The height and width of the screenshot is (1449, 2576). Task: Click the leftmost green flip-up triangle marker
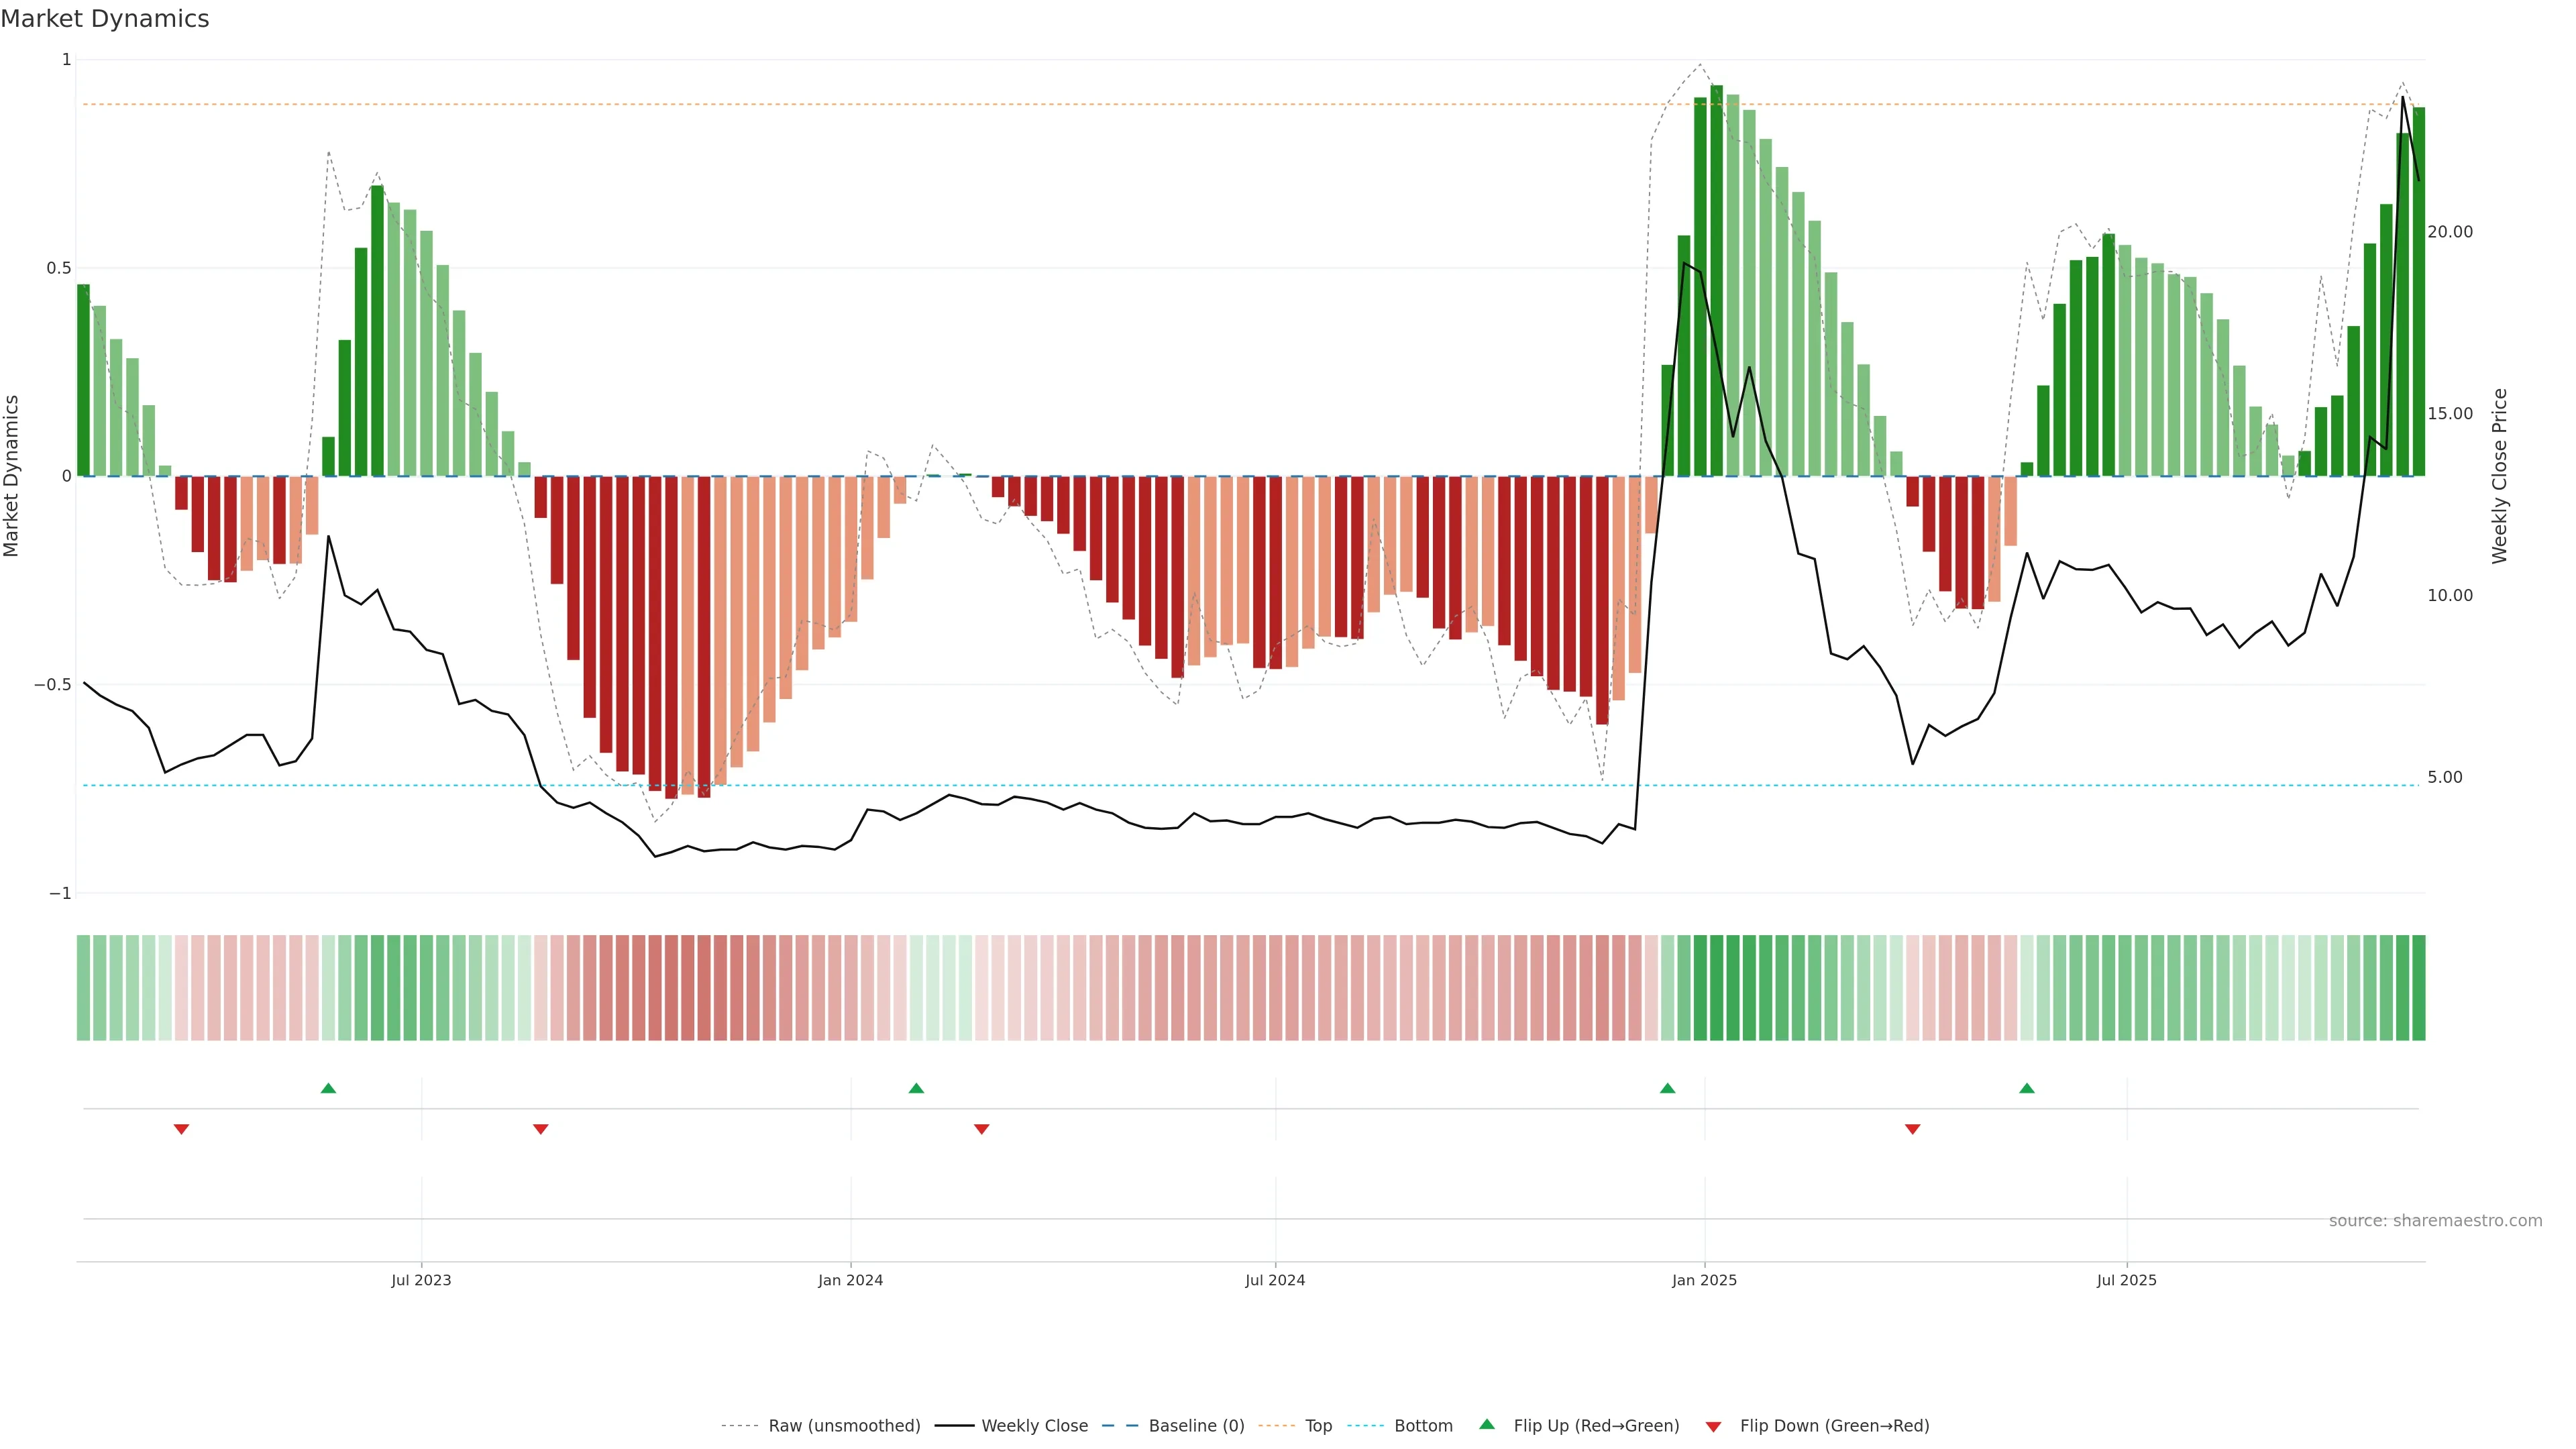pos(328,1088)
